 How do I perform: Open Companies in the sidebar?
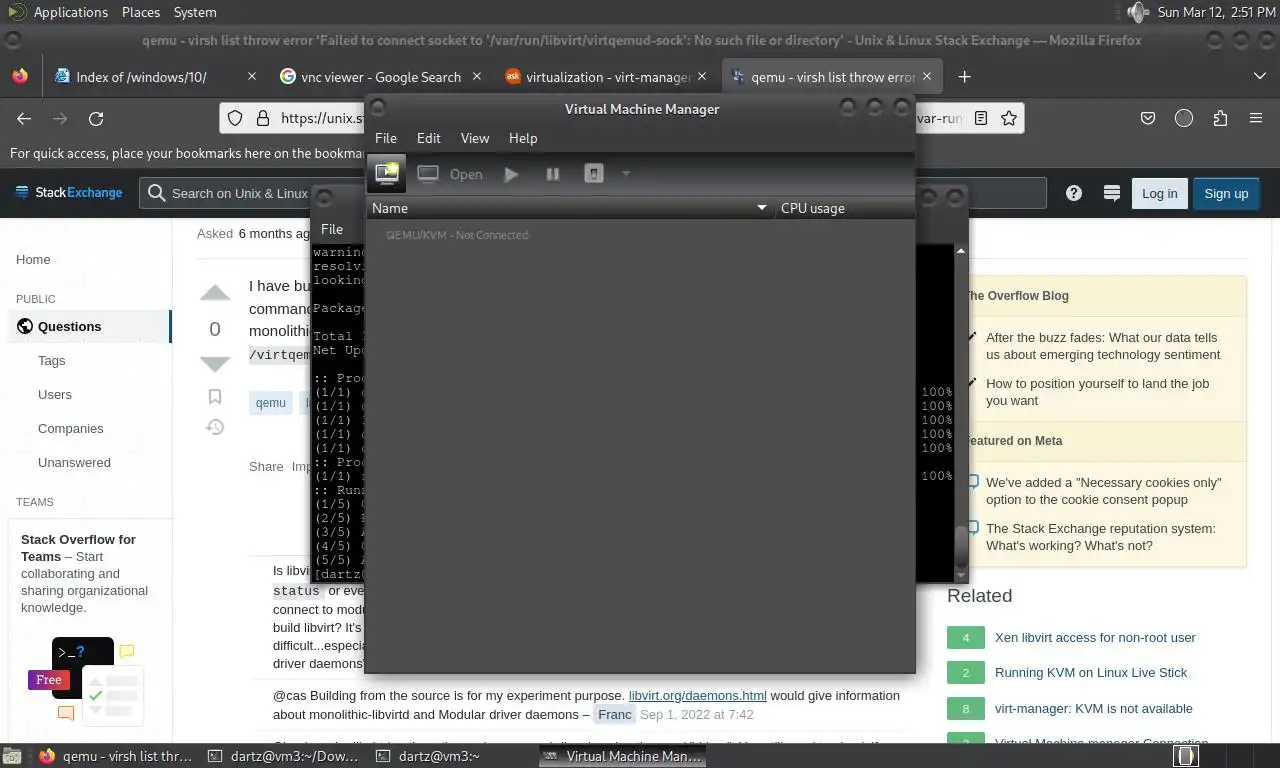[71, 428]
